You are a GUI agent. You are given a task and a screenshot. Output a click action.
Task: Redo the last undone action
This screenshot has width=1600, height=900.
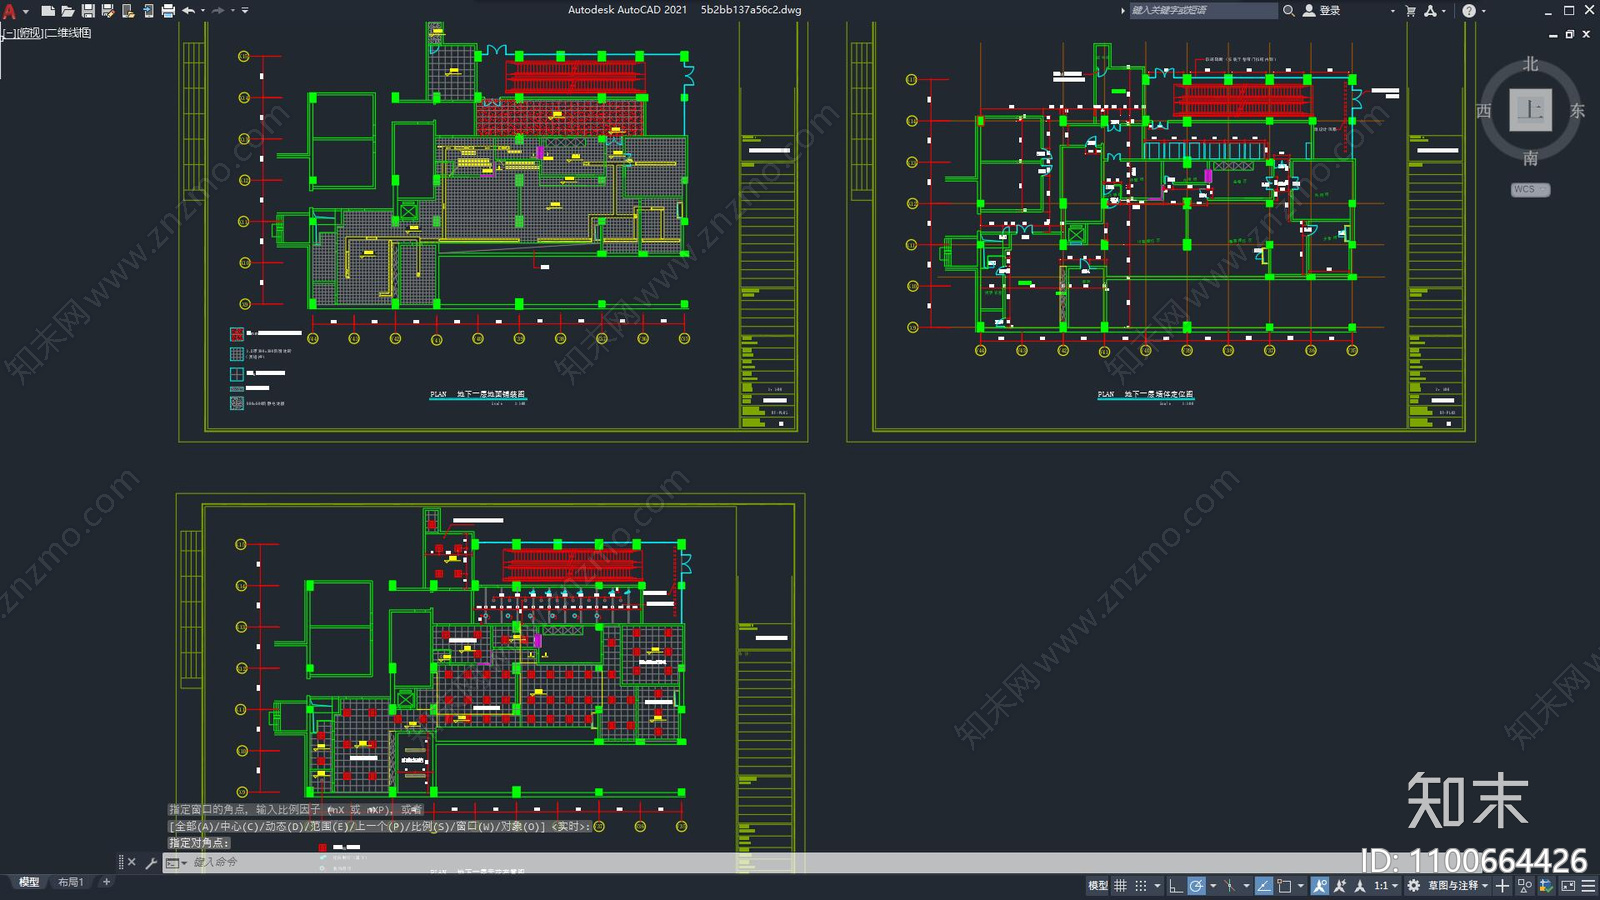pyautogui.click(x=218, y=11)
